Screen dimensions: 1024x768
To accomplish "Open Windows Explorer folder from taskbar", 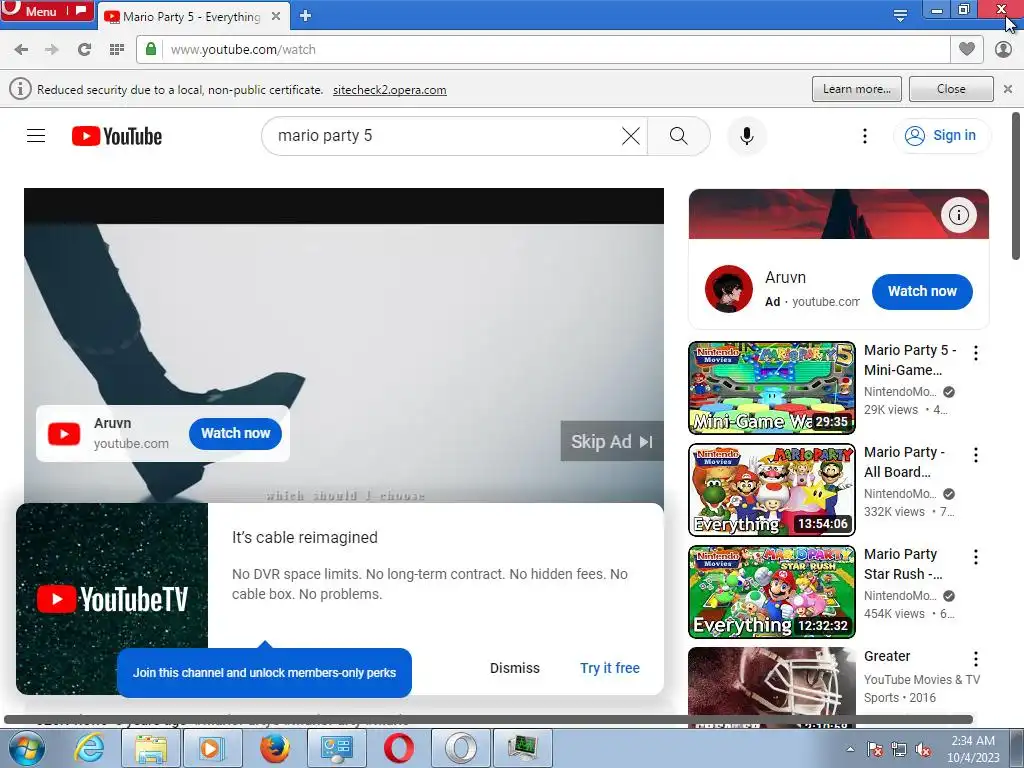I will [151, 748].
